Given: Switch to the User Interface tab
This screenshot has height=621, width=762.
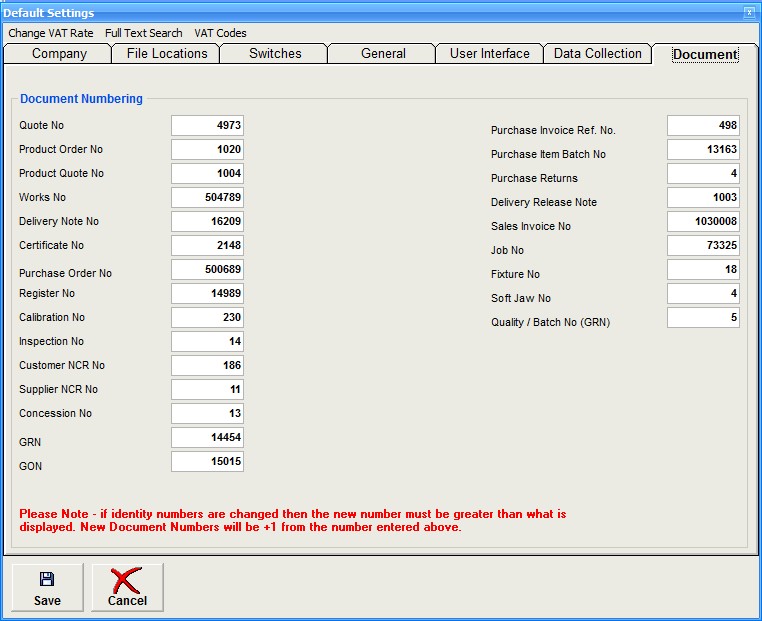Looking at the screenshot, I should coord(490,54).
